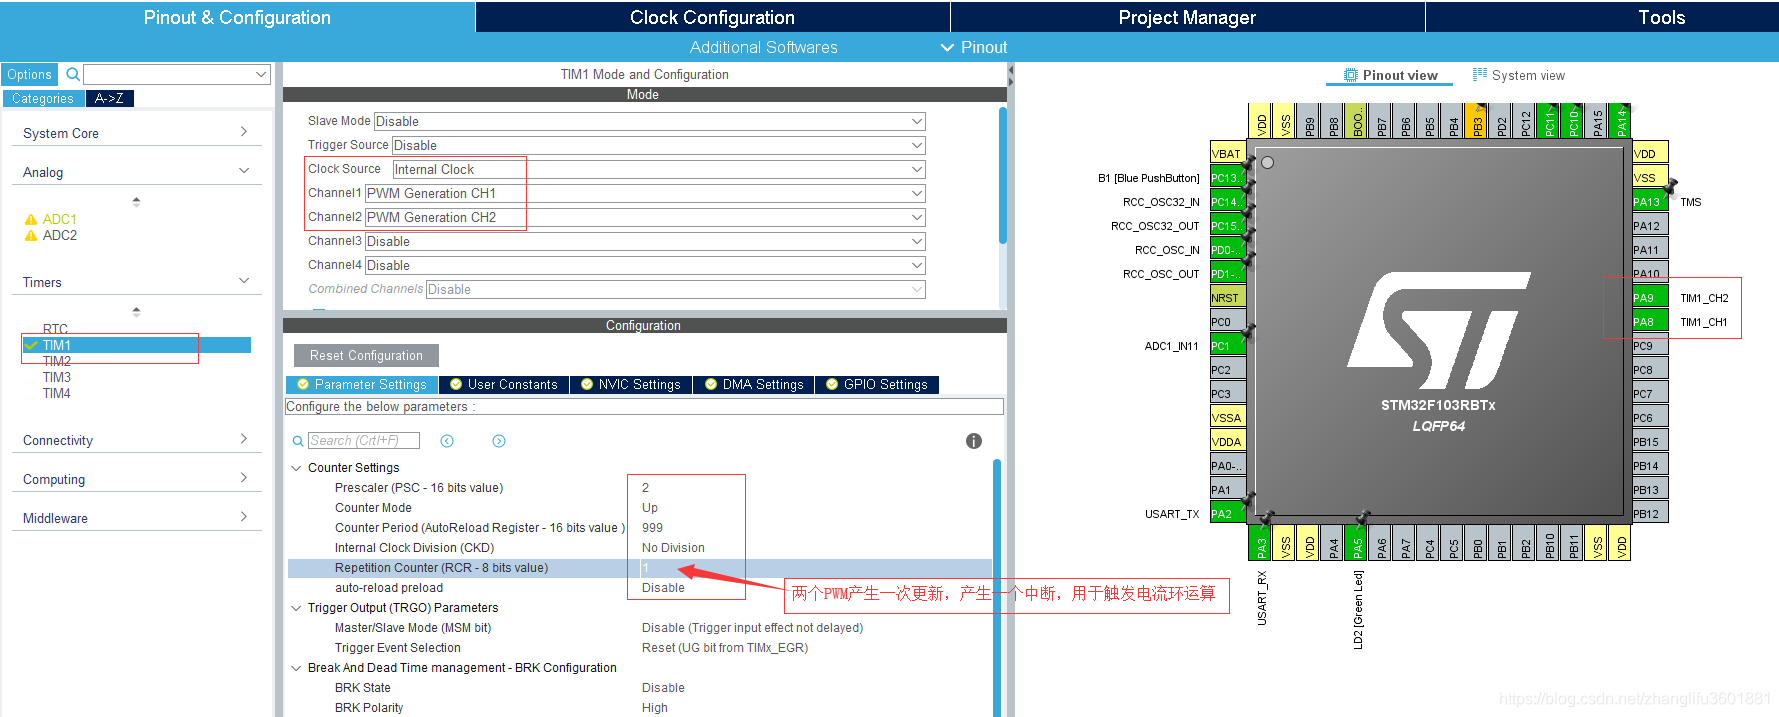Click the parameter Search (Ctrl+F) field
The height and width of the screenshot is (717, 1779).
363,441
